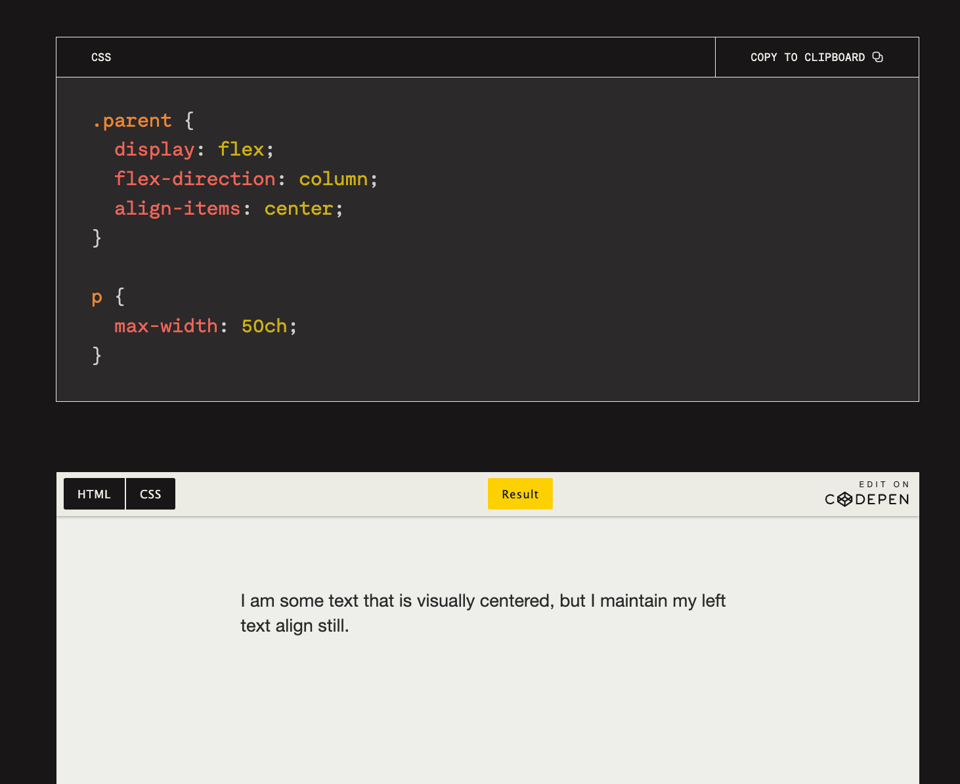Click the .parent selector in the code
Screen dimensions: 960x784
point(132,120)
